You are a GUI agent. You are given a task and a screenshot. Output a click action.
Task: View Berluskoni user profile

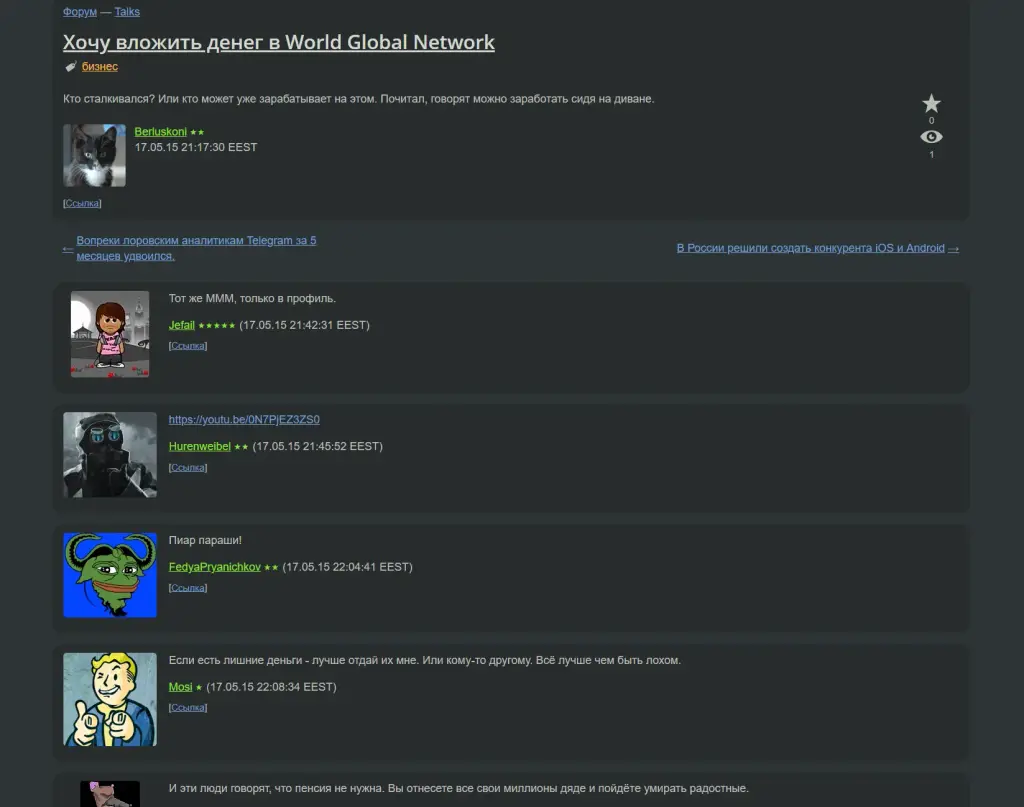(x=161, y=132)
